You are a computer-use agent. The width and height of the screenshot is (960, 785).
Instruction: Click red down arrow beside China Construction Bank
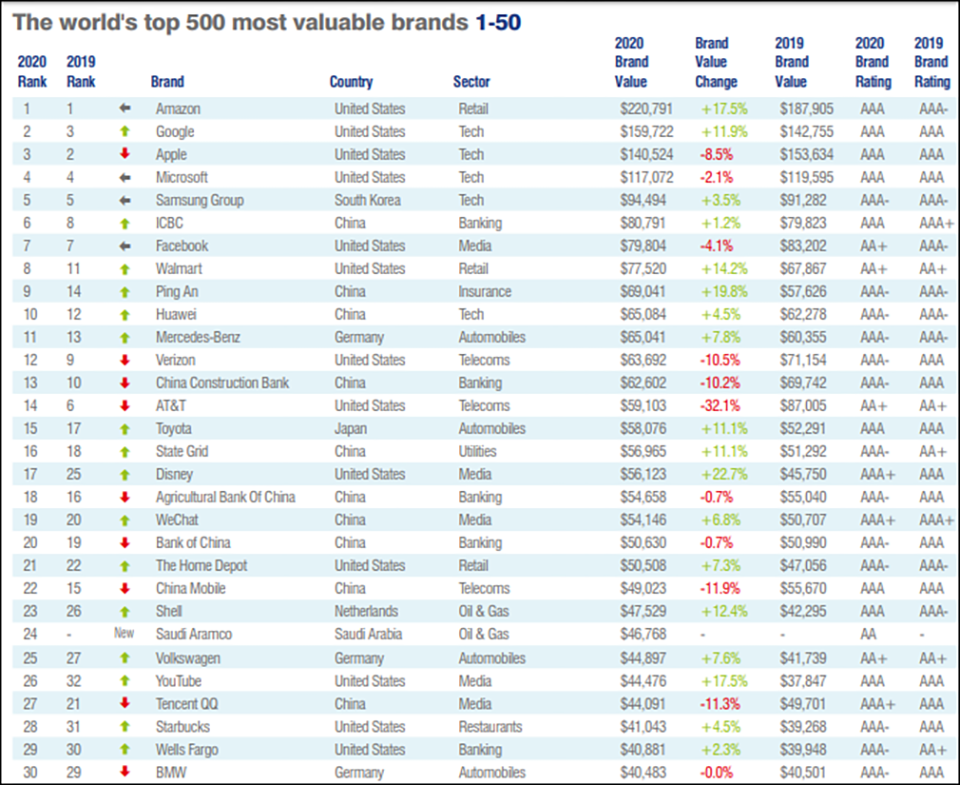pyautogui.click(x=125, y=383)
